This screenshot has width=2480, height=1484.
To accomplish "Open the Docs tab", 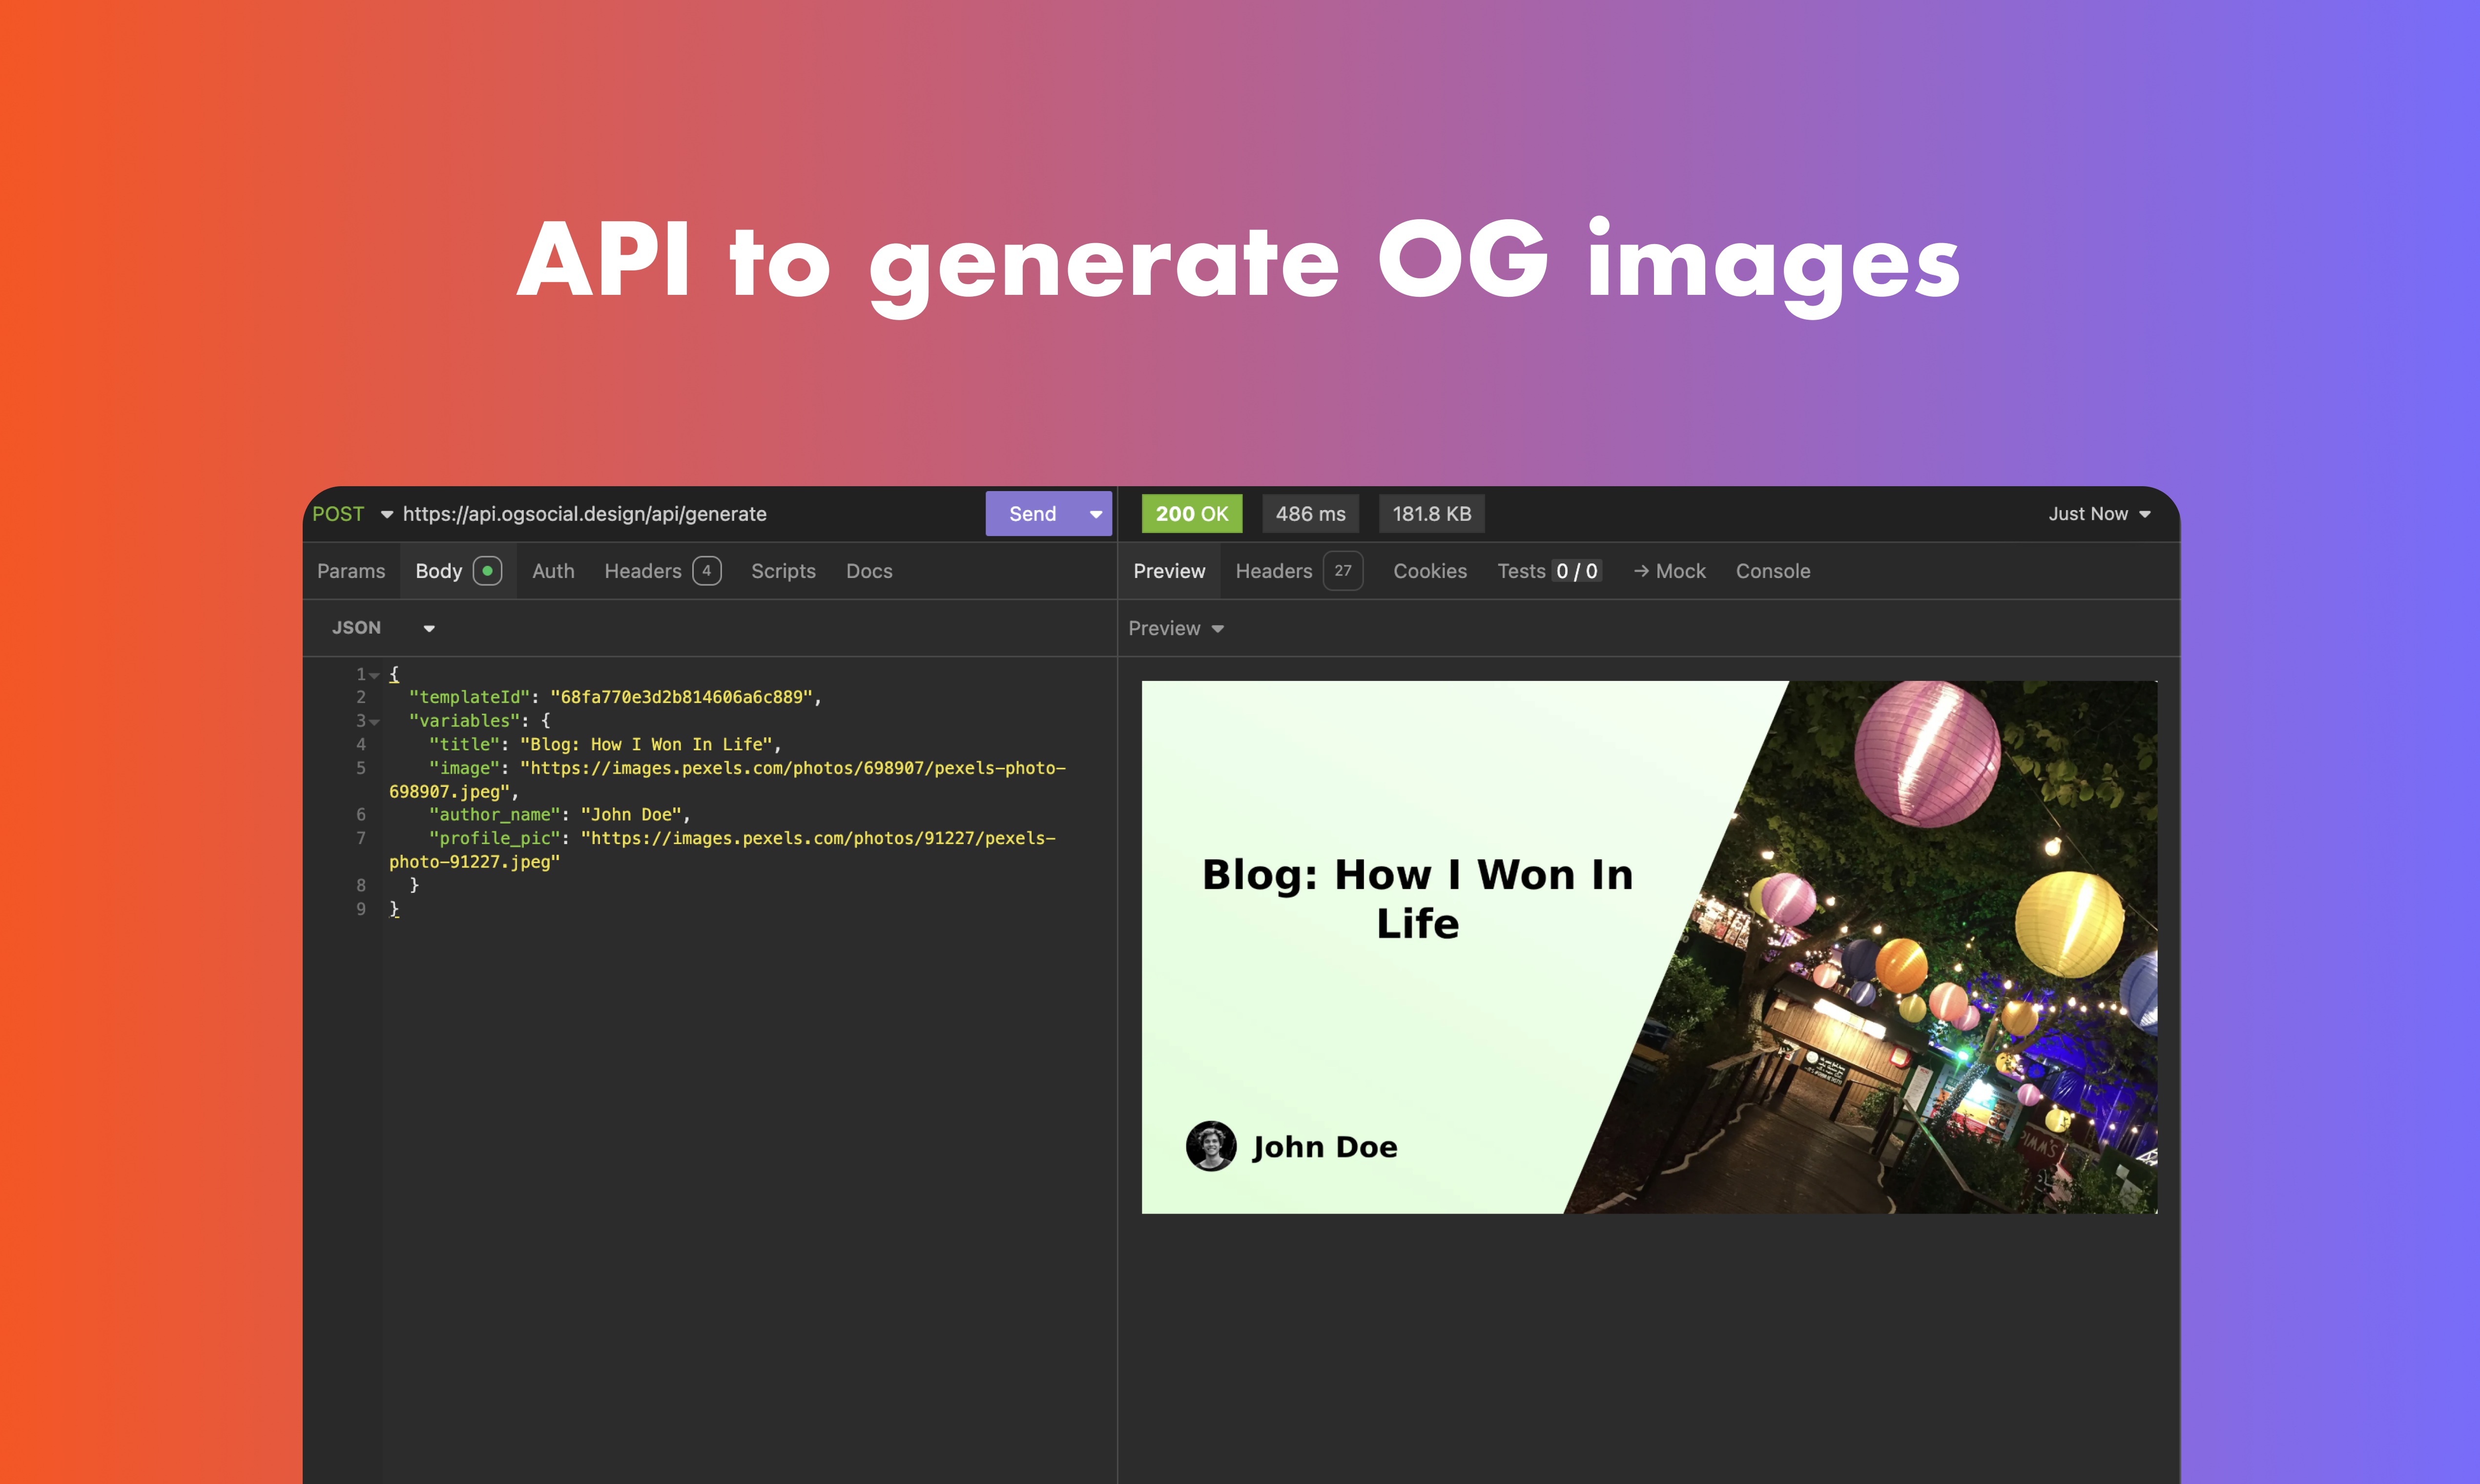I will [869, 571].
